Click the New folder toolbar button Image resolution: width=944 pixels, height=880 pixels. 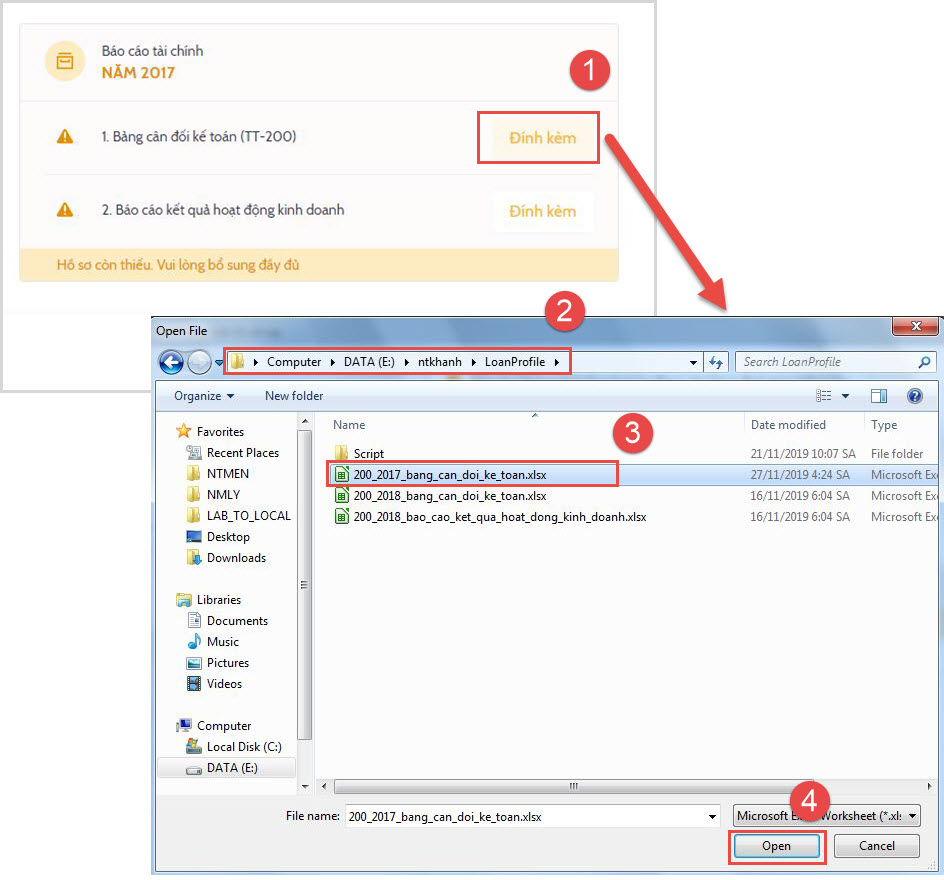pos(294,396)
